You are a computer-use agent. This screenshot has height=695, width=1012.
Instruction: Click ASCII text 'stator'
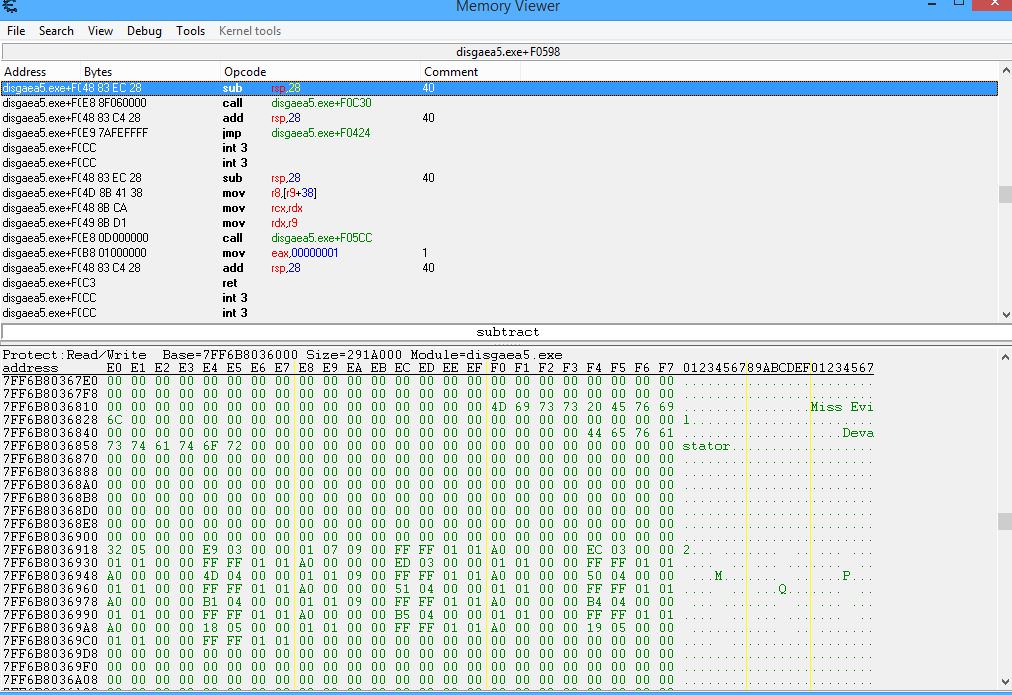tap(706, 446)
